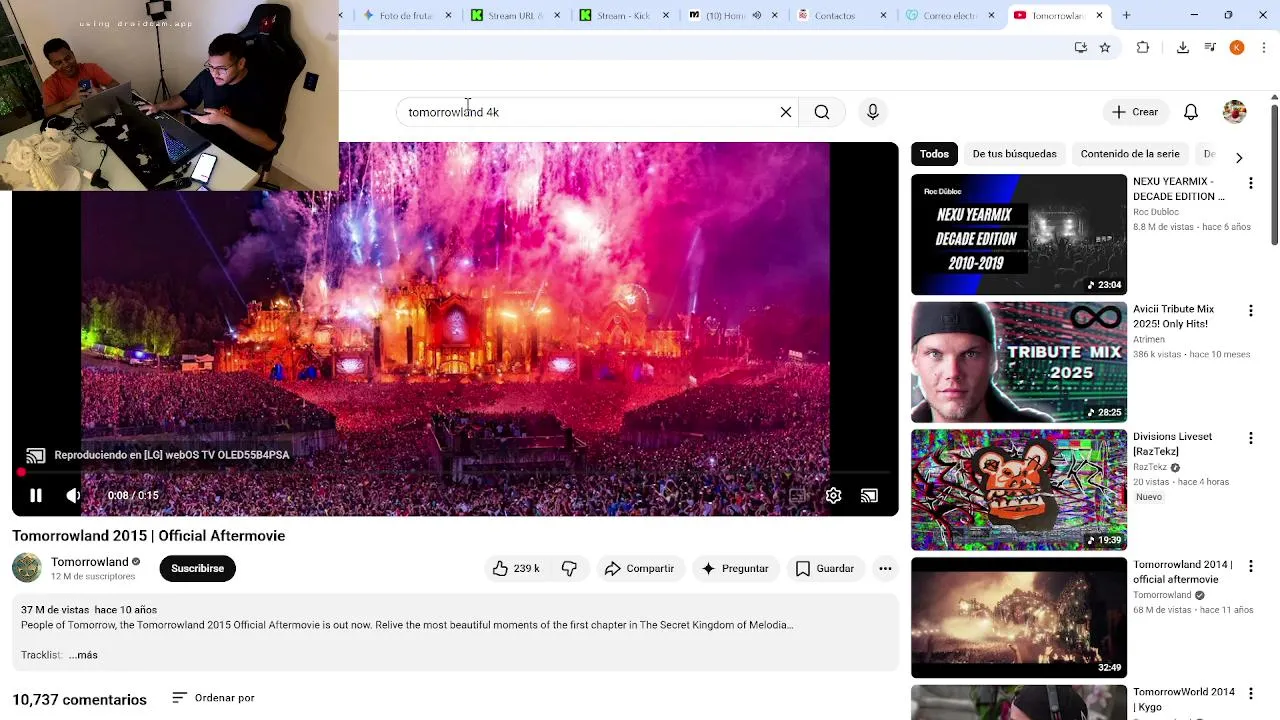Open the Chrome three-dot menu

1264,47
